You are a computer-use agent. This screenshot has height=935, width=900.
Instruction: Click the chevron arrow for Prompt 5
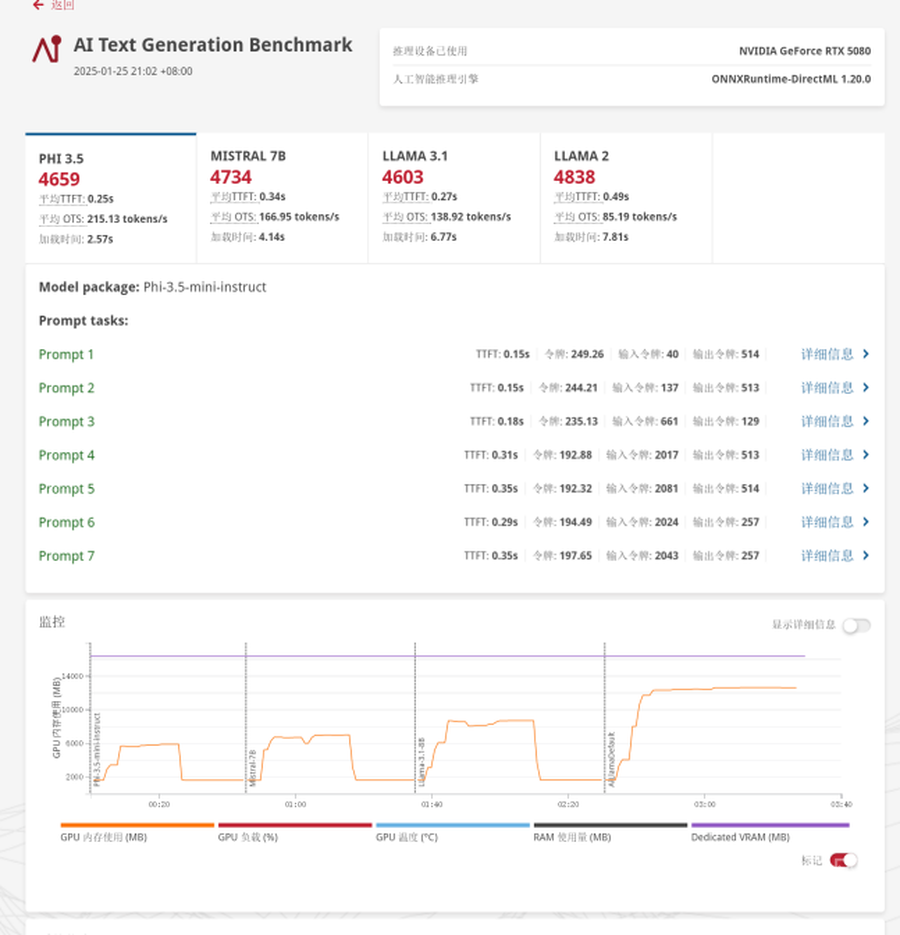866,489
